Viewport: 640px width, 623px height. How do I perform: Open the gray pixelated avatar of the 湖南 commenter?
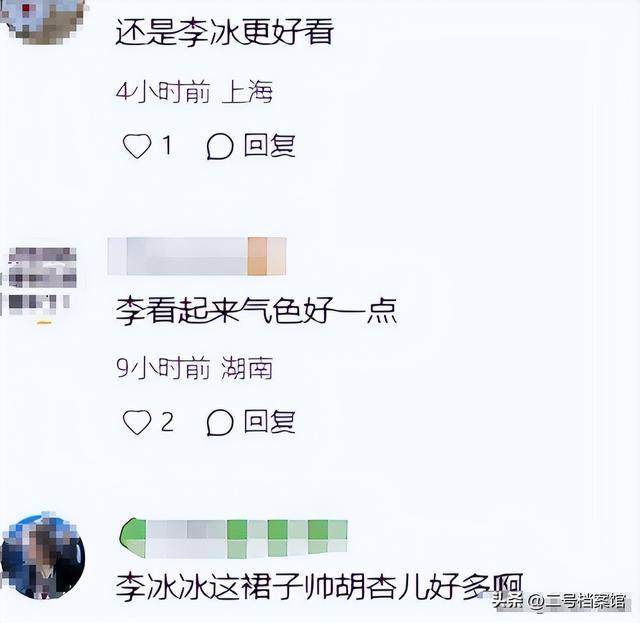coord(40,282)
